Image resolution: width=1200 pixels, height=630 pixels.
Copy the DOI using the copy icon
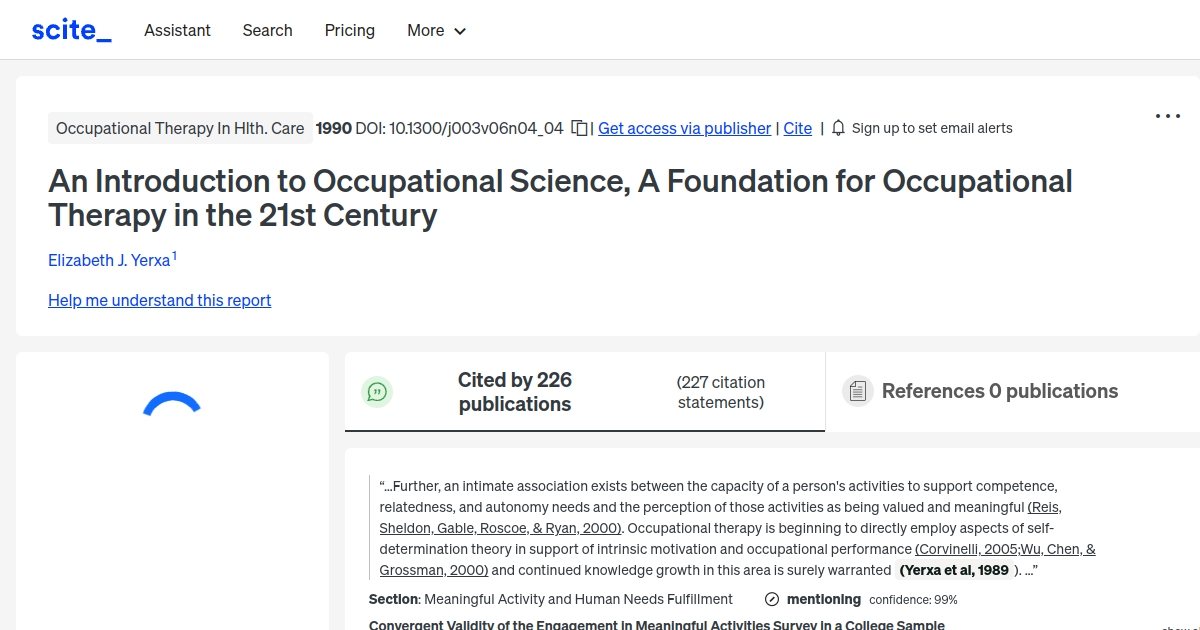click(578, 128)
